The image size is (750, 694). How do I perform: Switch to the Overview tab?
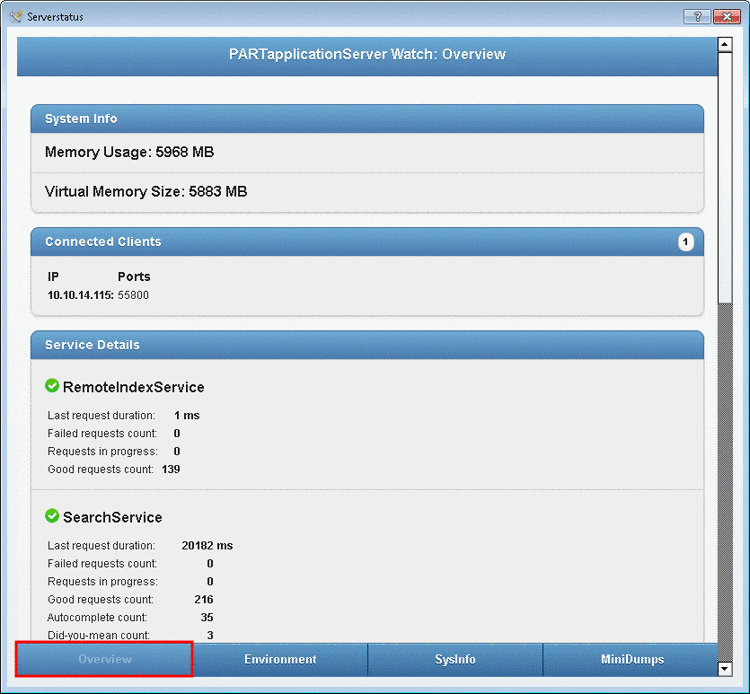pyautogui.click(x=105, y=659)
